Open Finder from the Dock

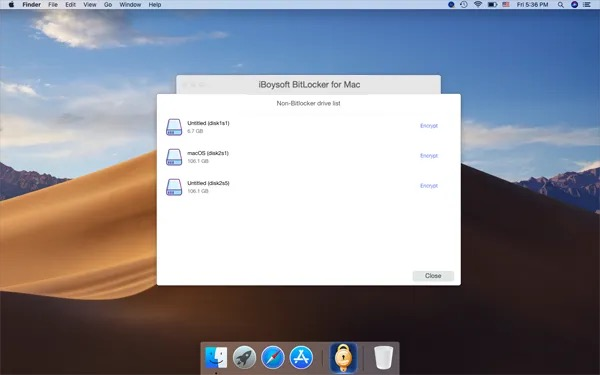pos(216,357)
